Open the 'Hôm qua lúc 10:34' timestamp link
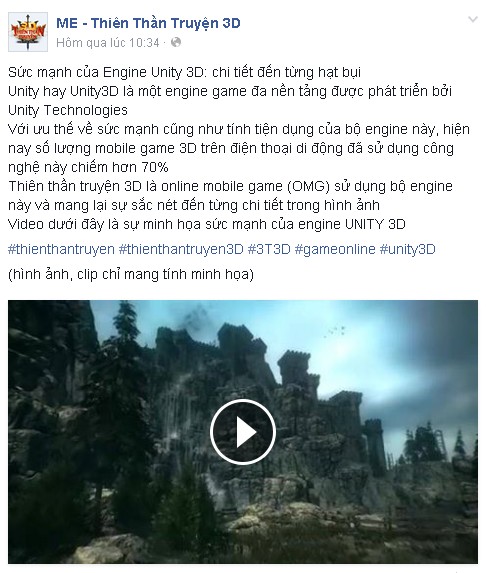 [x=108, y=43]
